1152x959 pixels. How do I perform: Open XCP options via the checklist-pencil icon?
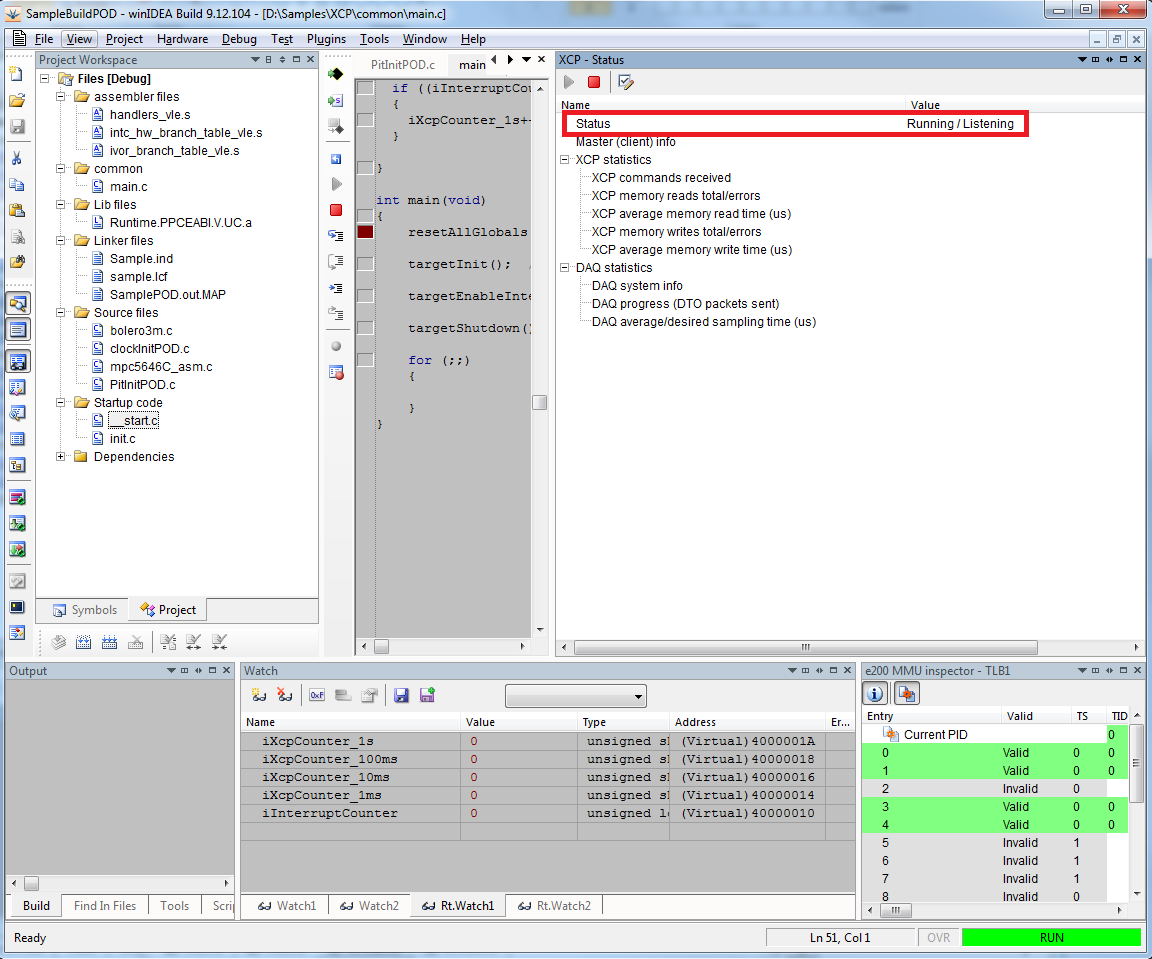[626, 82]
